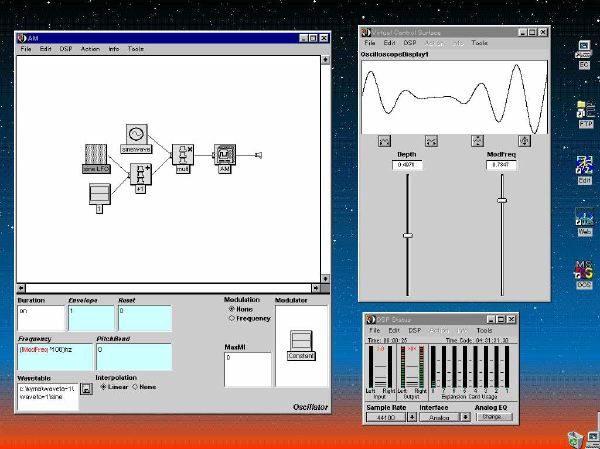Click the first oscilloscope button below the display
Image resolution: width=600 pixels, height=449 pixels.
point(384,141)
